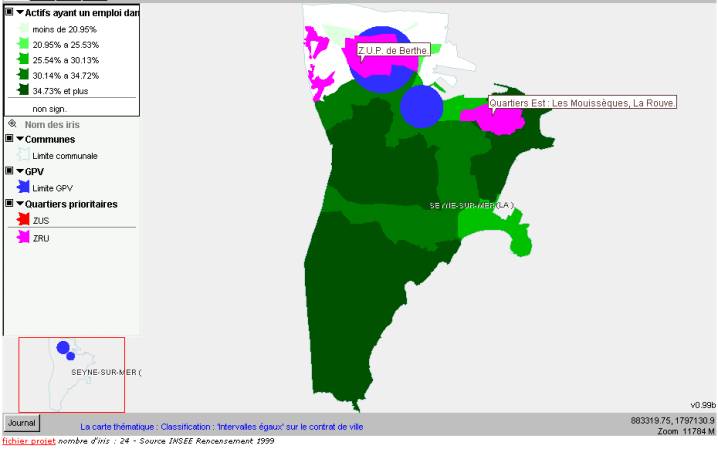Click the Limite communale legend icon
The width and height of the screenshot is (718, 449).
tap(23, 154)
